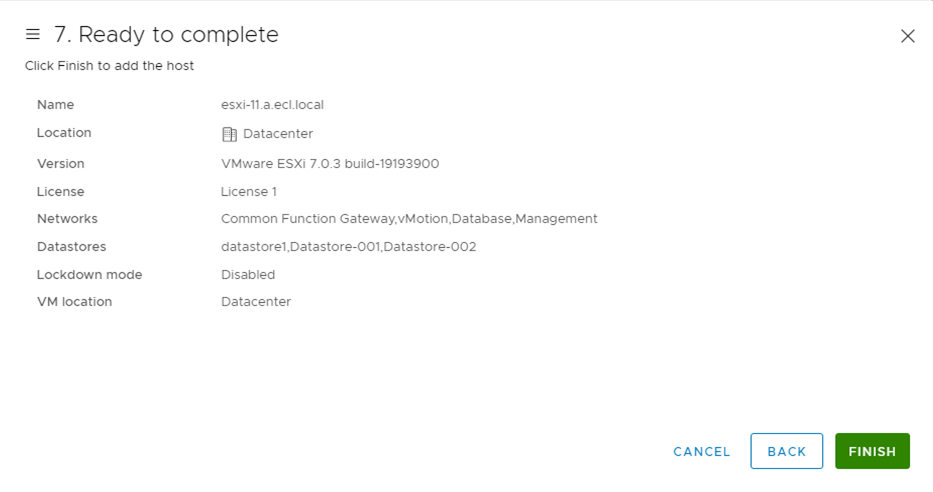Click the Version field label
This screenshot has height=492, width=933.
click(x=61, y=164)
